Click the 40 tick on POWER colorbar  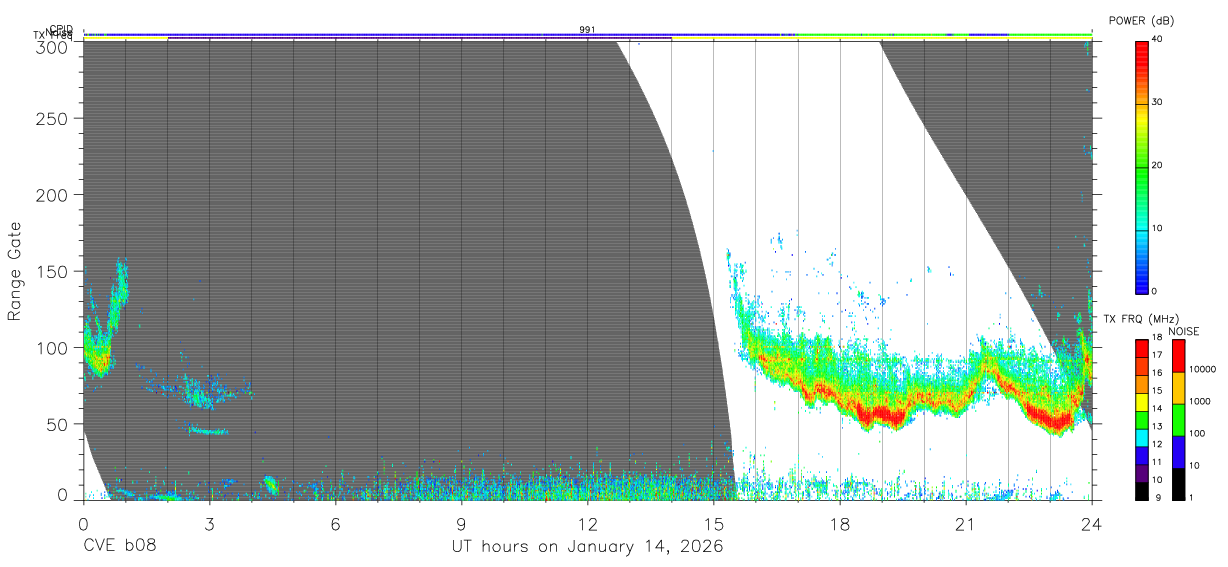pos(1158,39)
